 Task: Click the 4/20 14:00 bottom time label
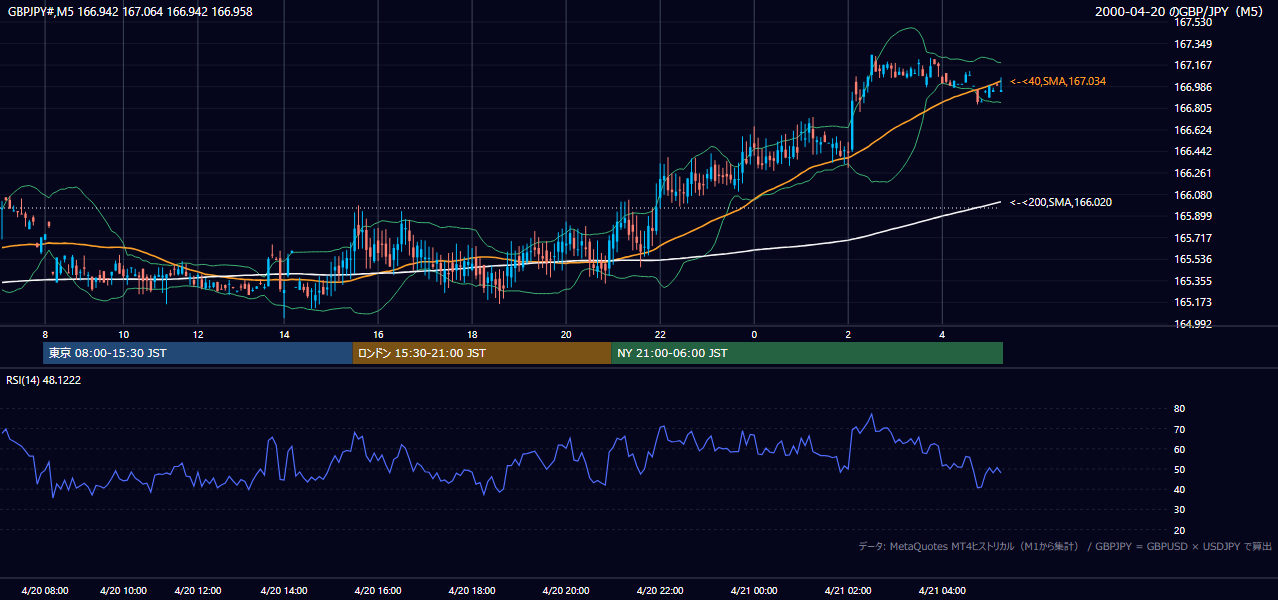[x=283, y=590]
